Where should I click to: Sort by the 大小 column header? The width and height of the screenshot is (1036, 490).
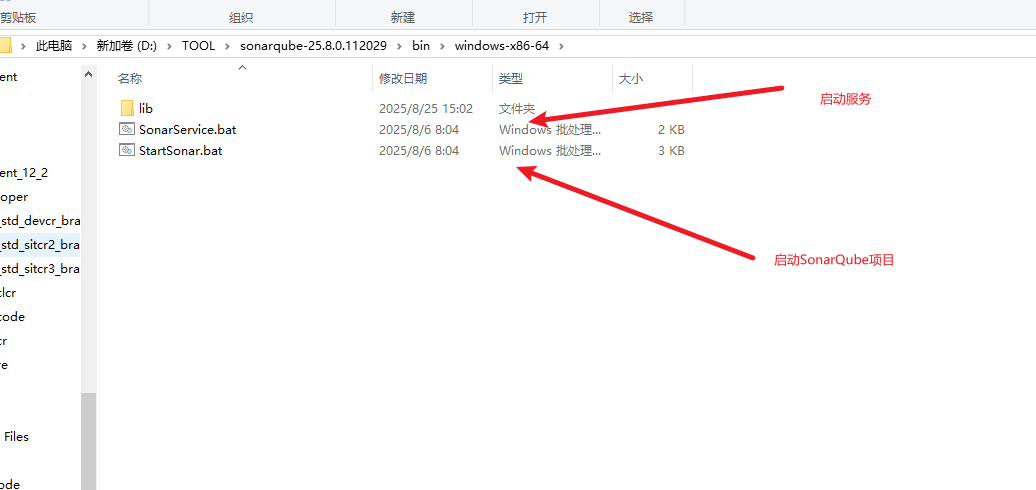tap(630, 79)
